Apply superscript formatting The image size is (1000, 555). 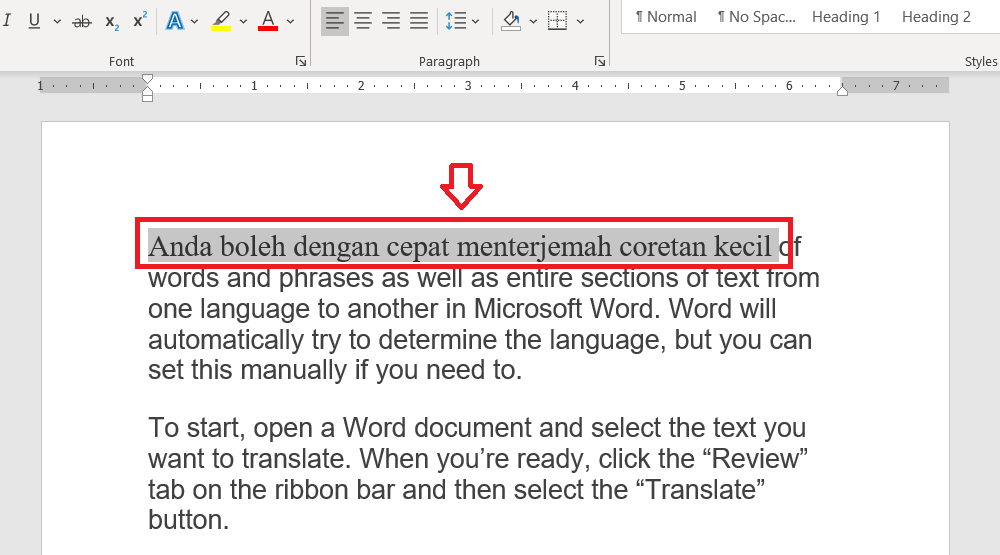click(140, 20)
